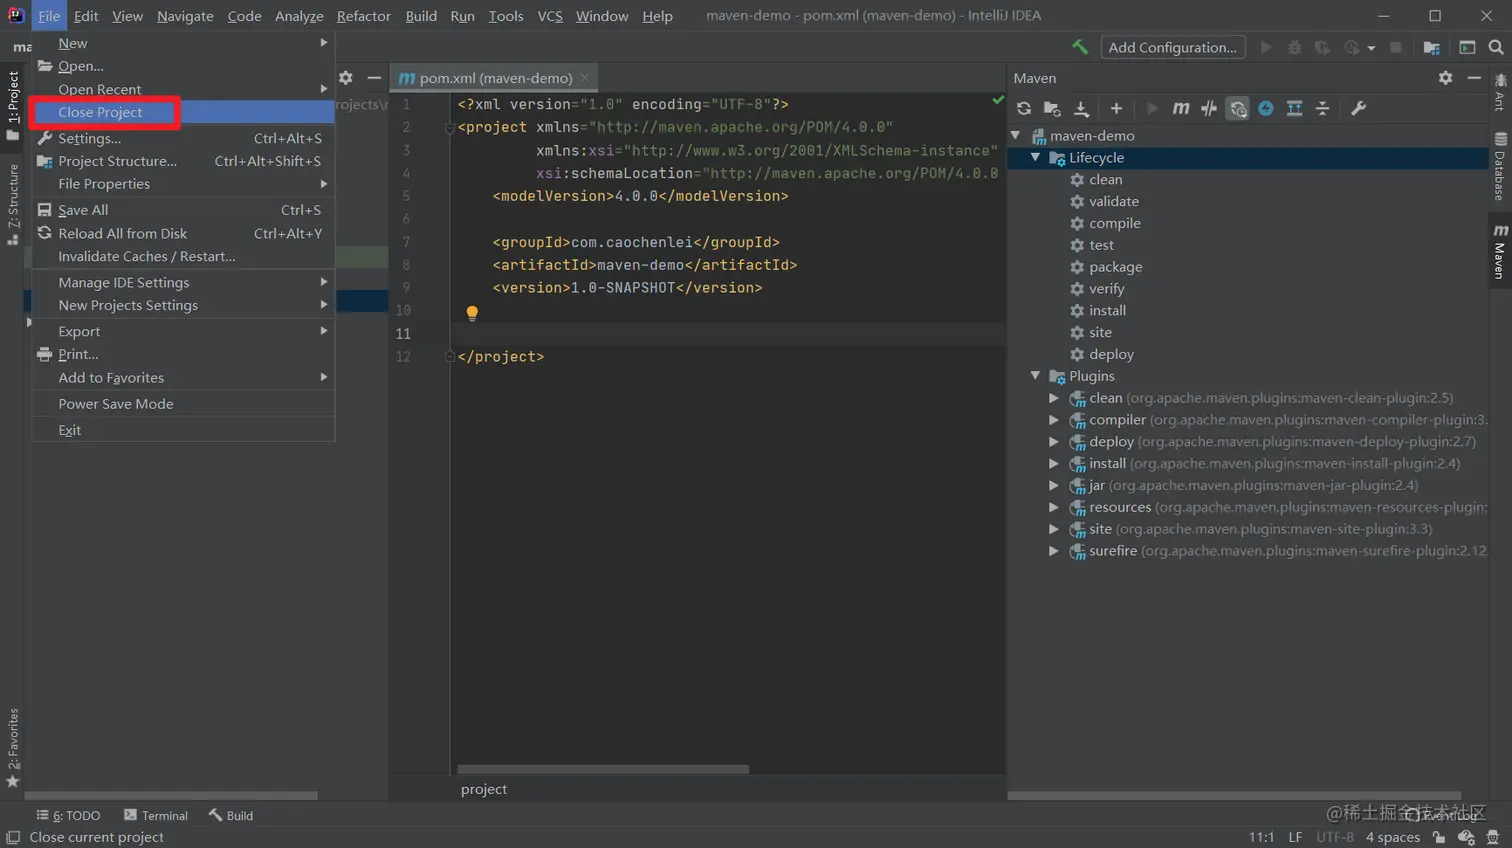Toggle the Project tool window stripe
Screen dimensions: 1512x848
pyautogui.click(x=13, y=104)
